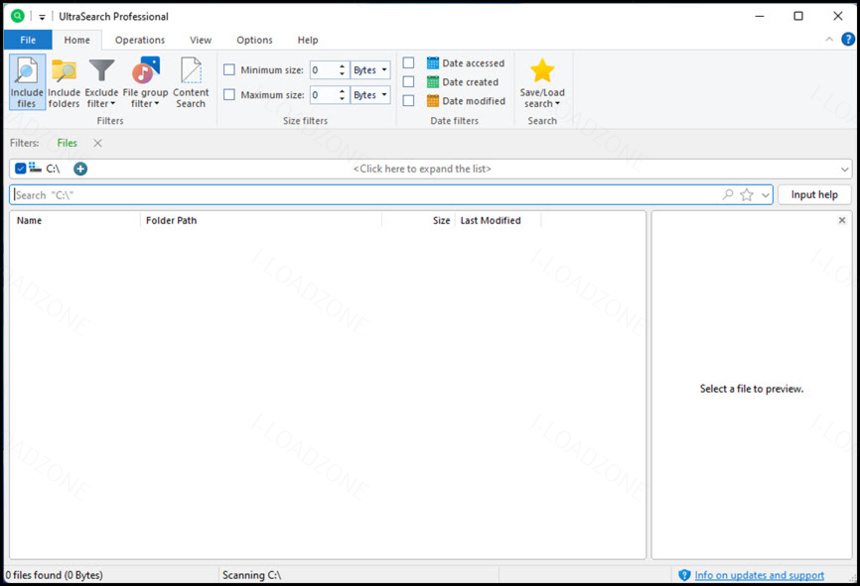860x586 pixels.
Task: Click the Date accessed calendar icon
Action: pyautogui.click(x=433, y=63)
